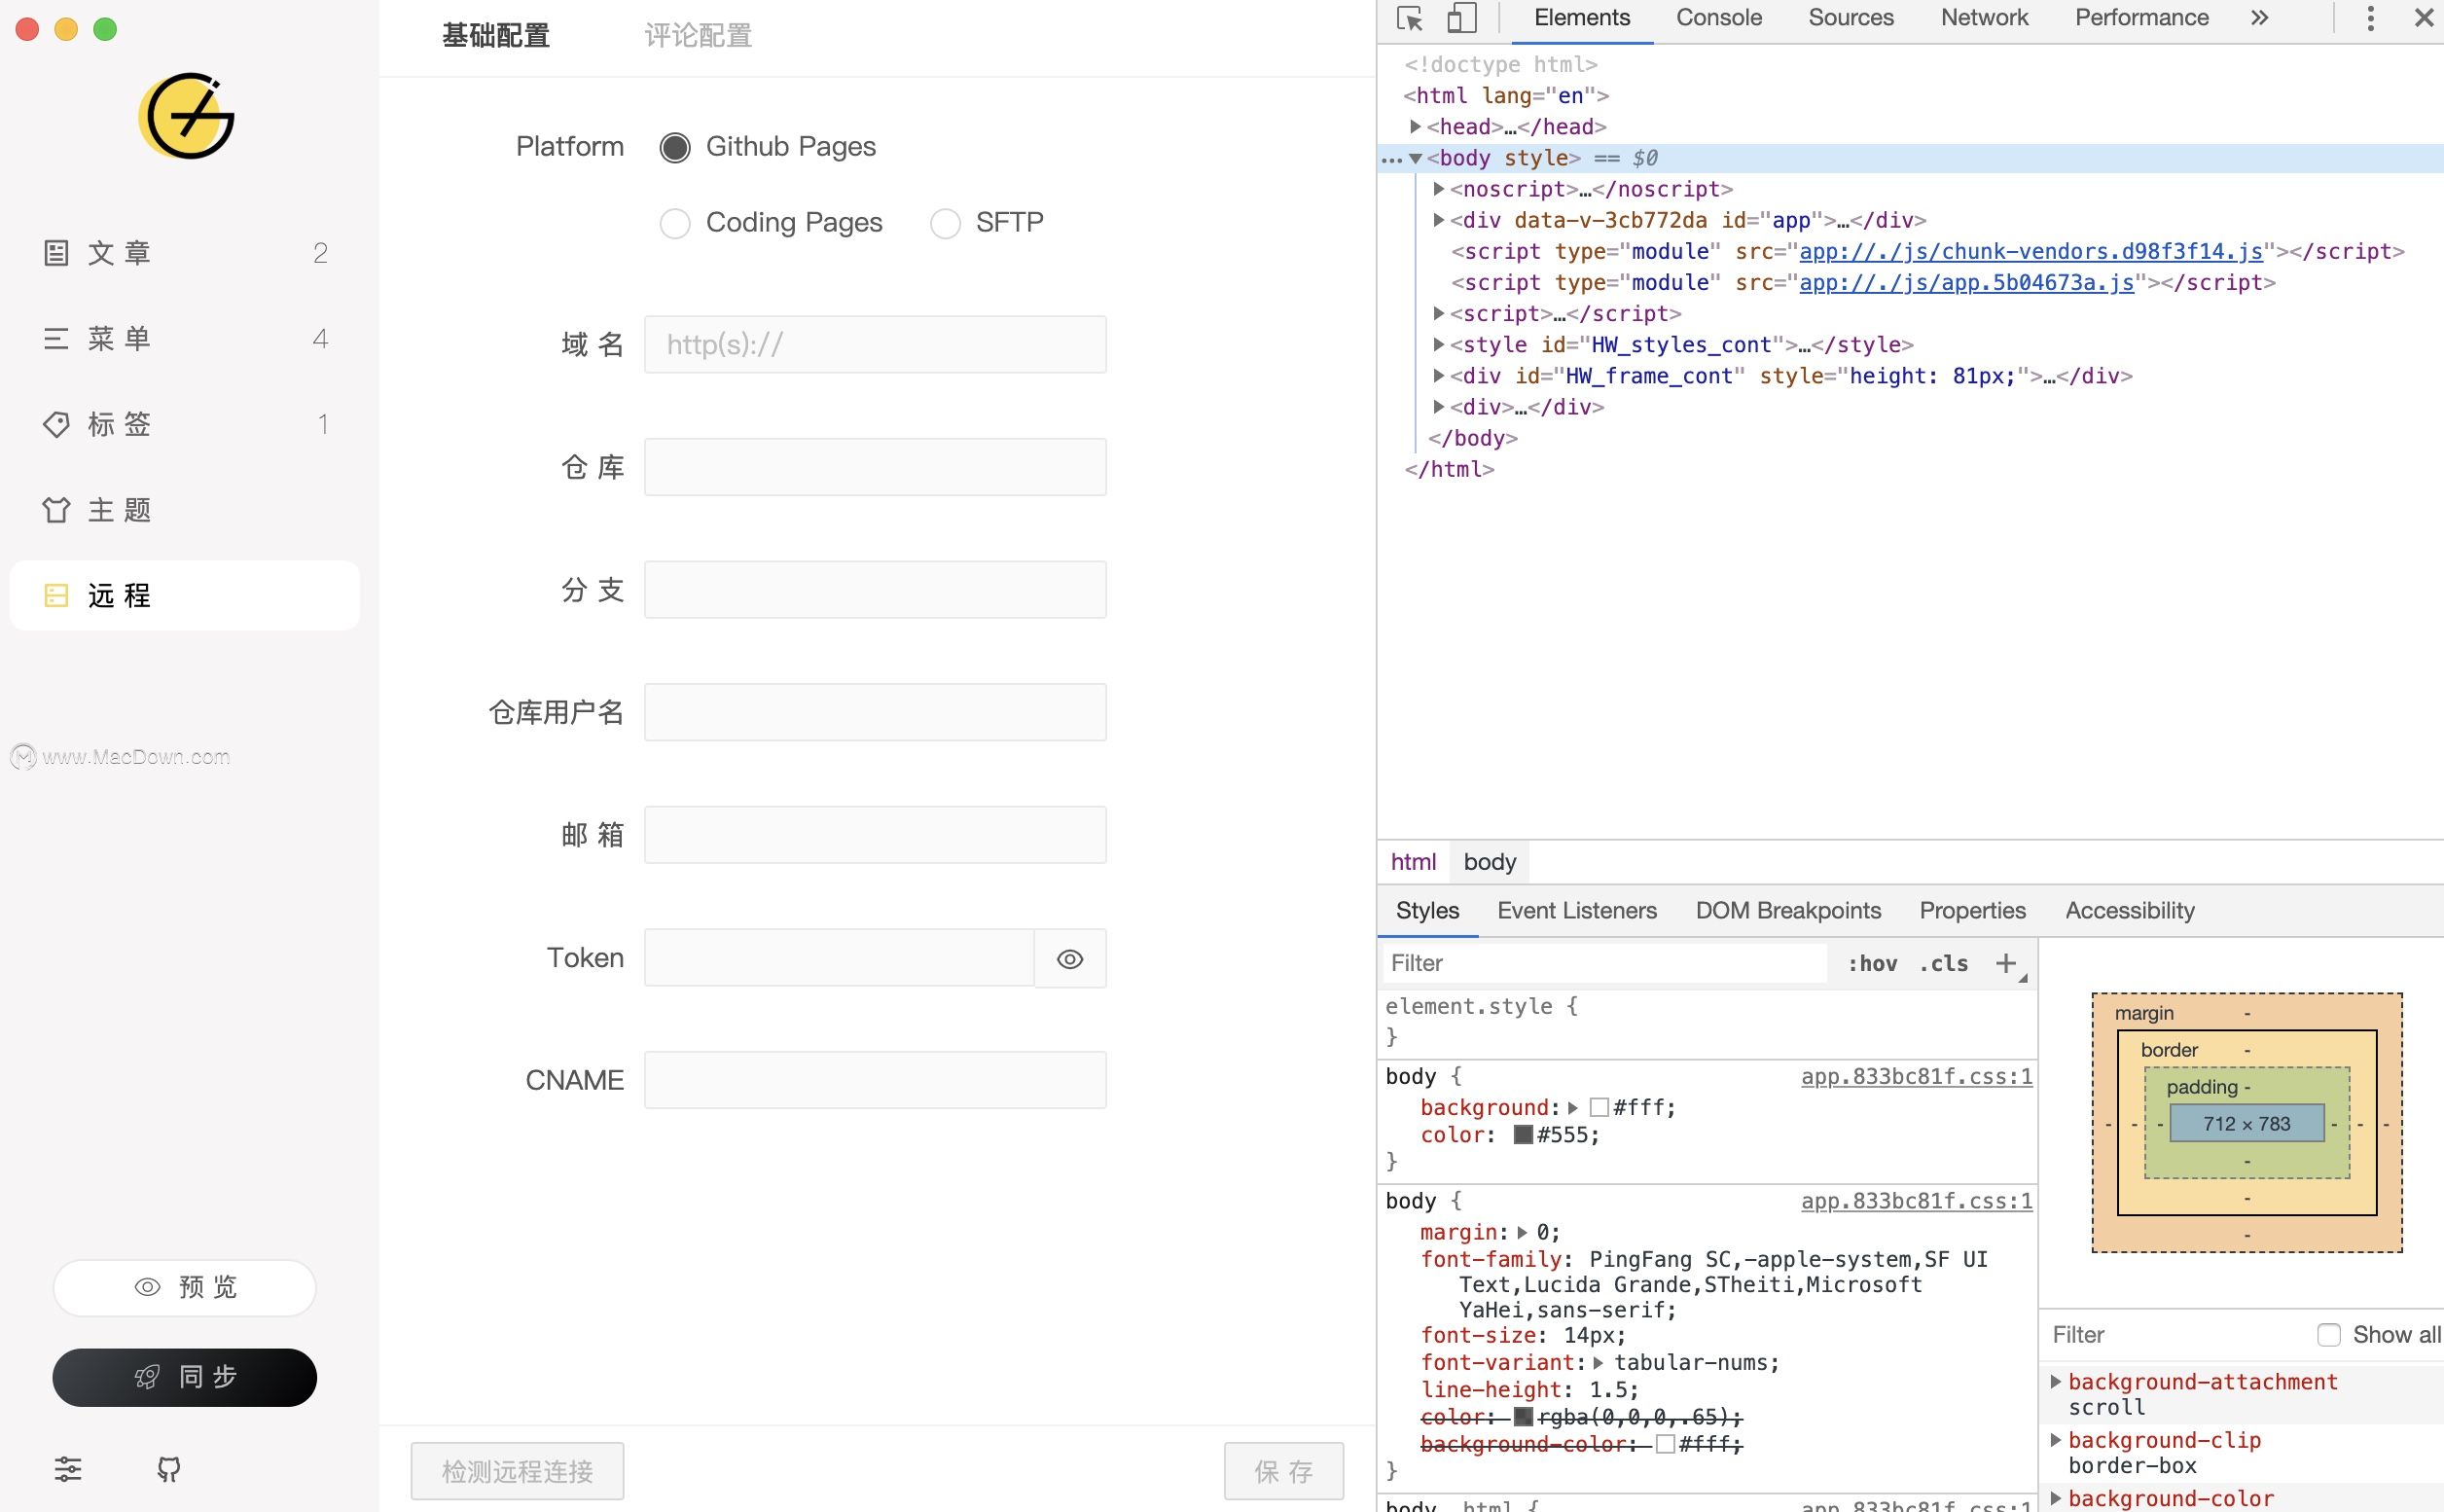
Task: Toggle DevTools device toolbar icon
Action: click(1462, 18)
